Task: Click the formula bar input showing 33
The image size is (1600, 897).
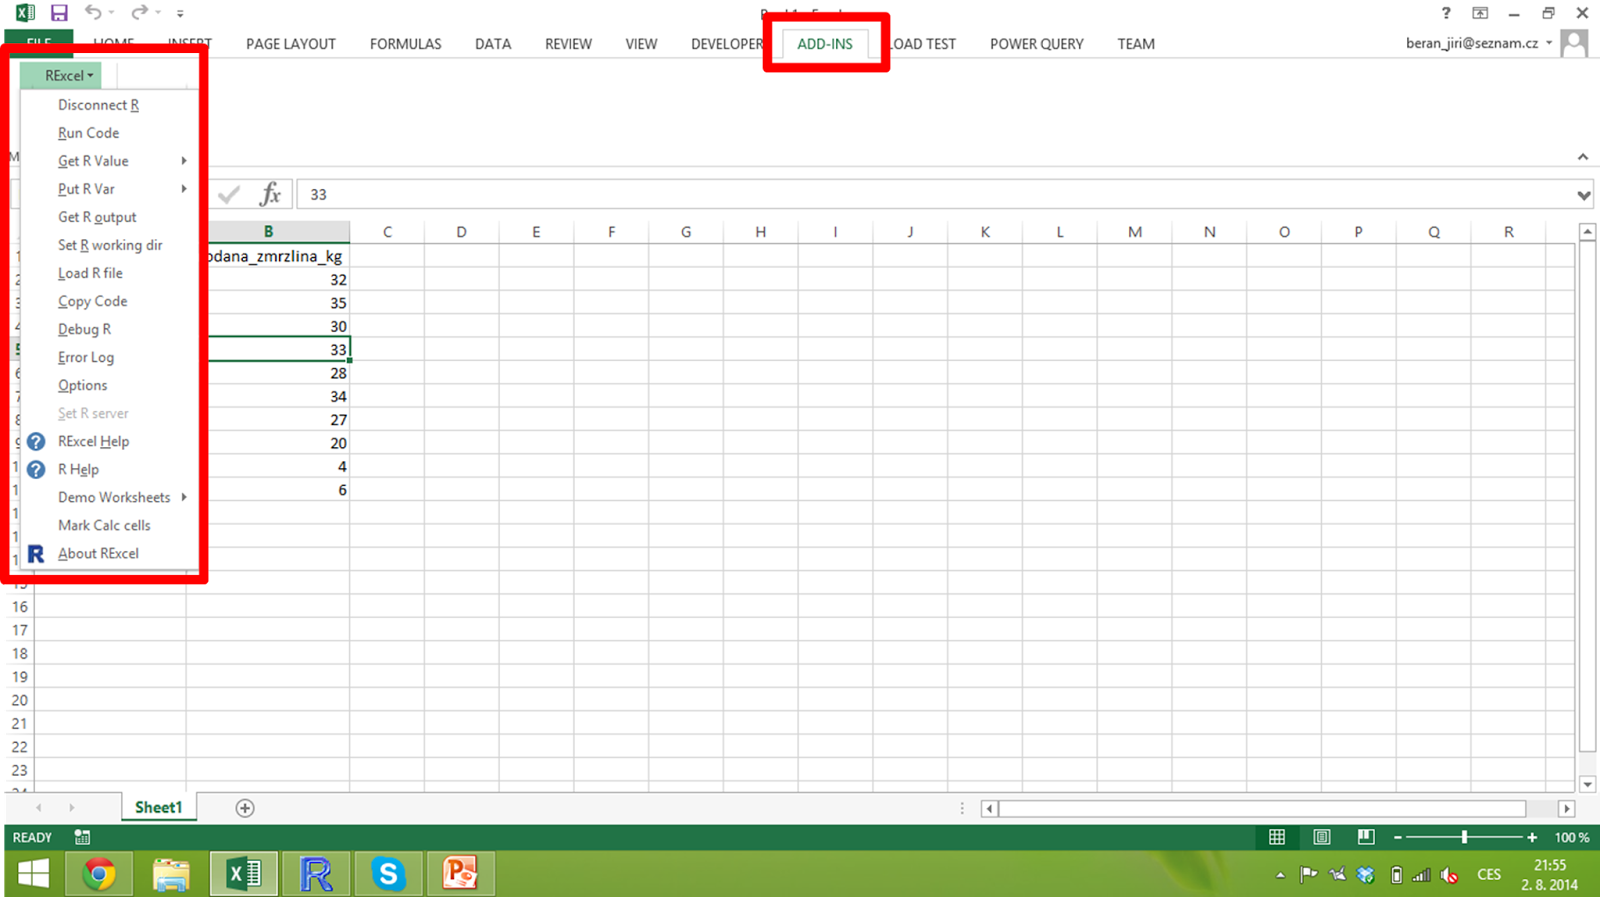Action: (x=935, y=194)
